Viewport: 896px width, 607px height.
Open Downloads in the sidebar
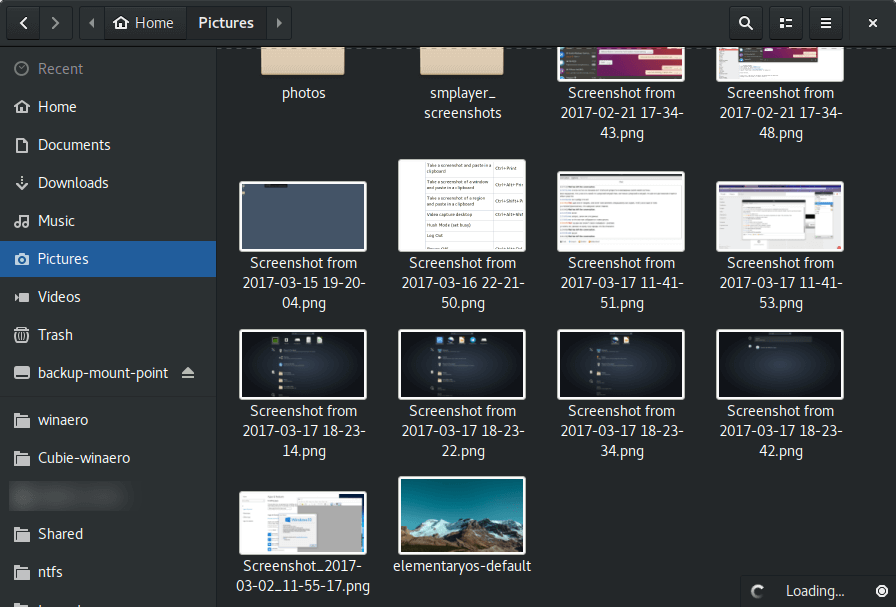[72, 182]
